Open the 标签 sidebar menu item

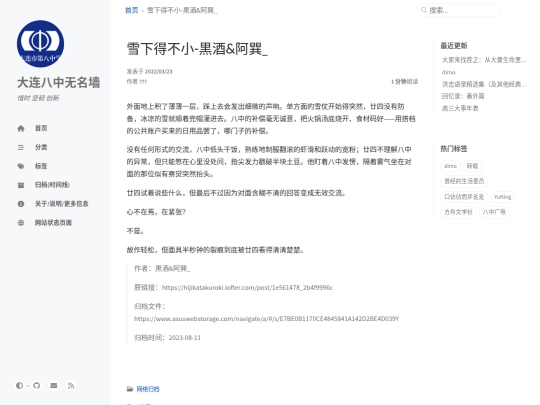coord(41,166)
